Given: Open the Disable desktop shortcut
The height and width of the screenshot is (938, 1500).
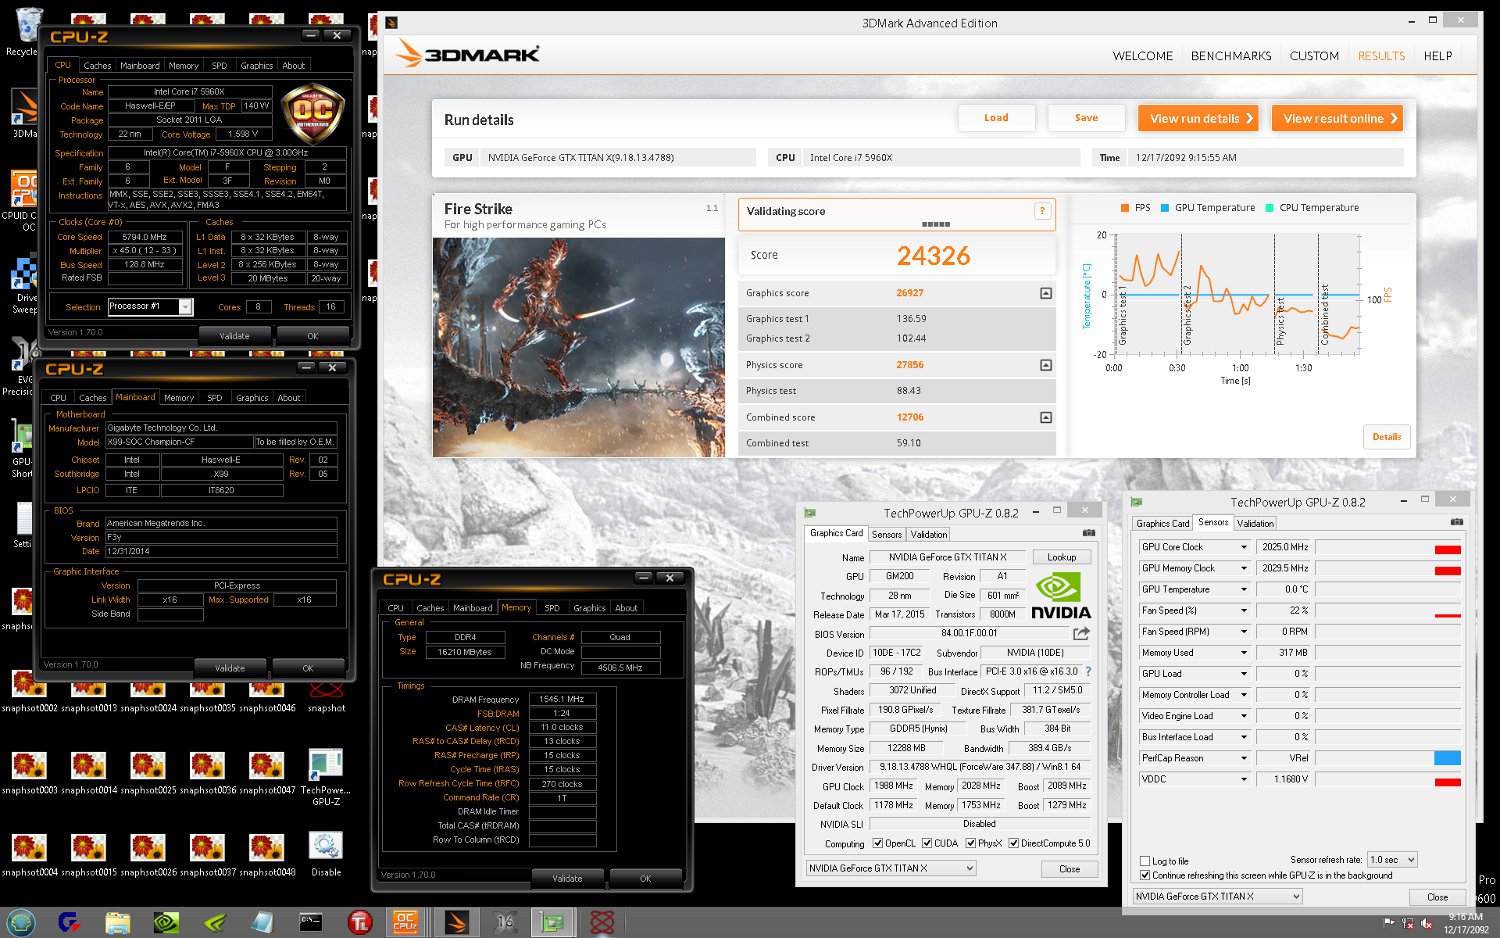Looking at the screenshot, I should pos(326,853).
